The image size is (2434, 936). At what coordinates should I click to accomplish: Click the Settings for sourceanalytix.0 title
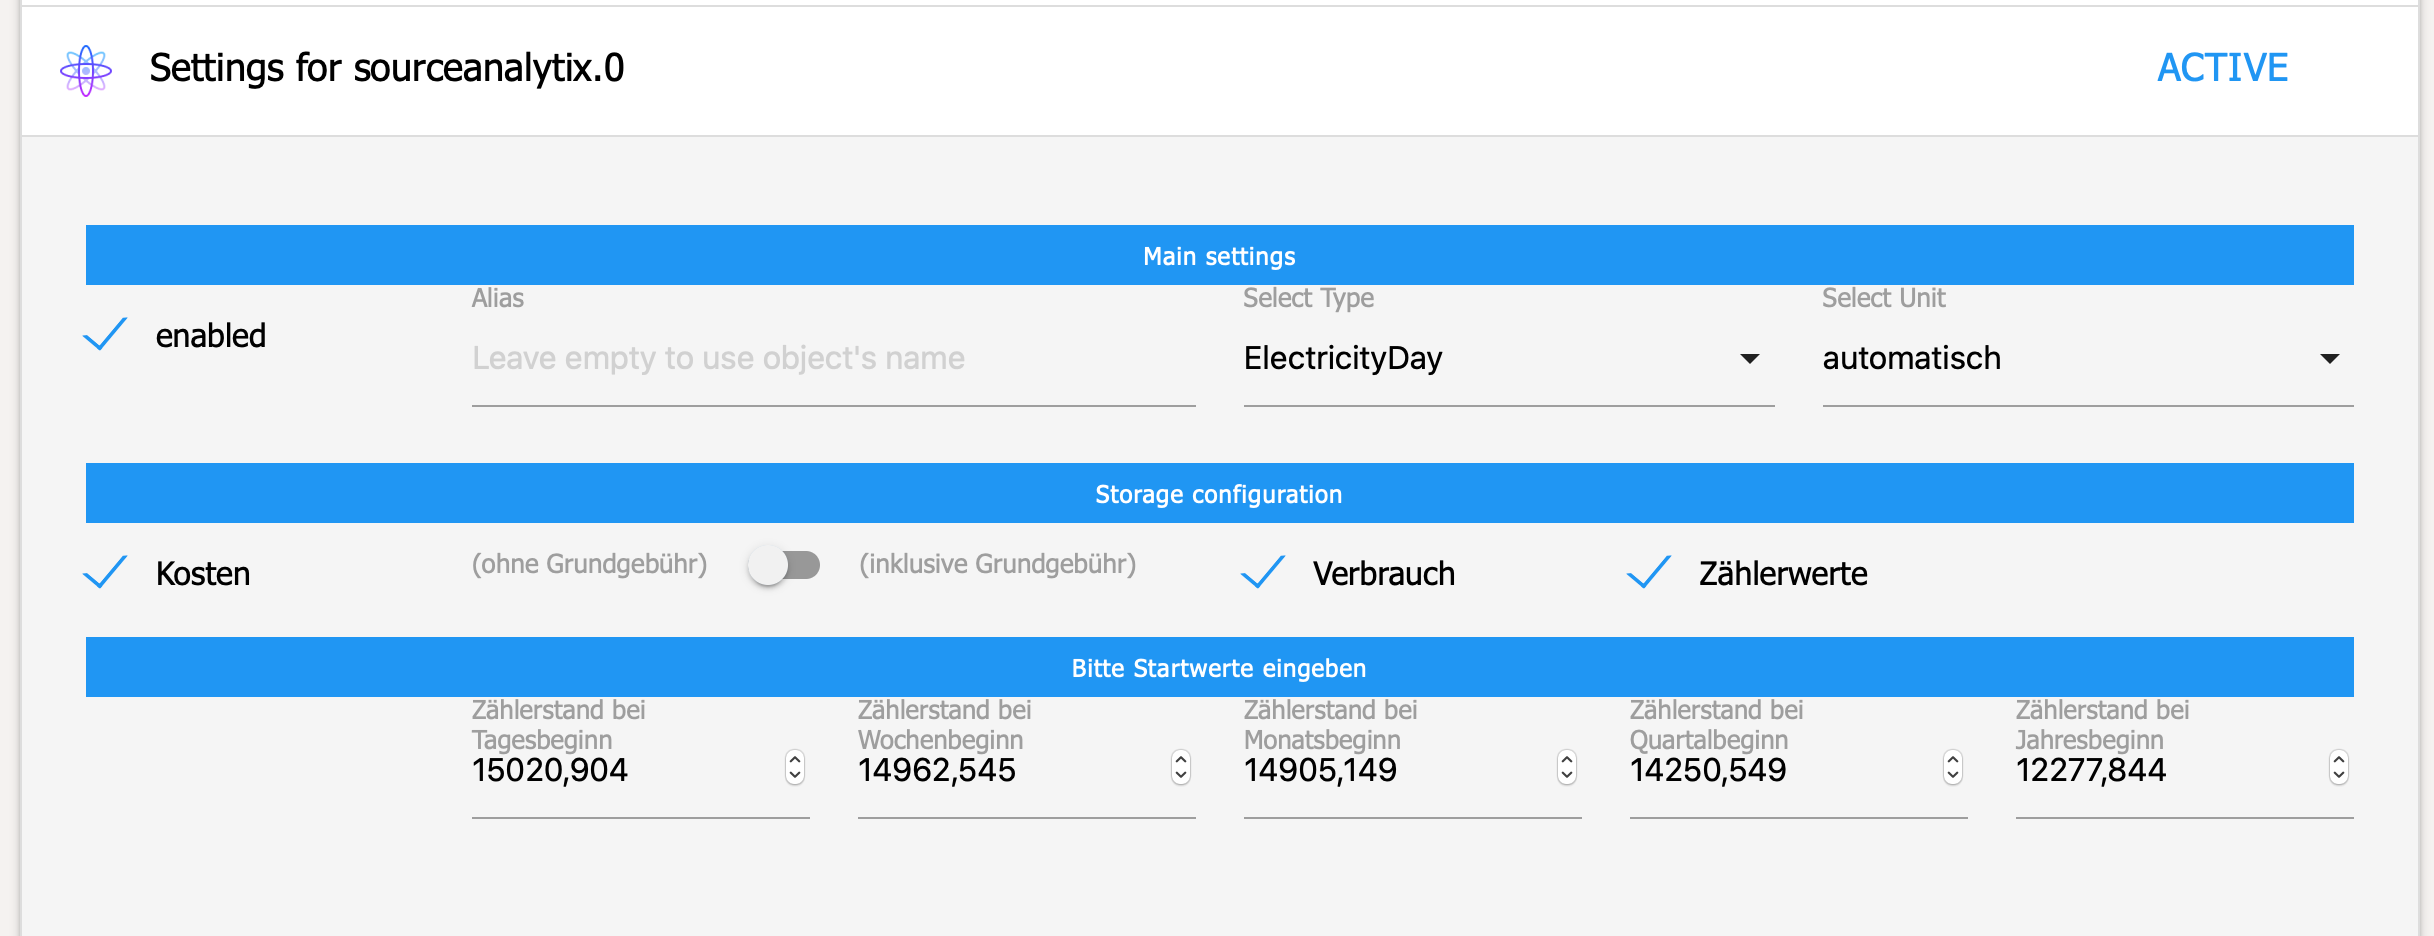[387, 68]
